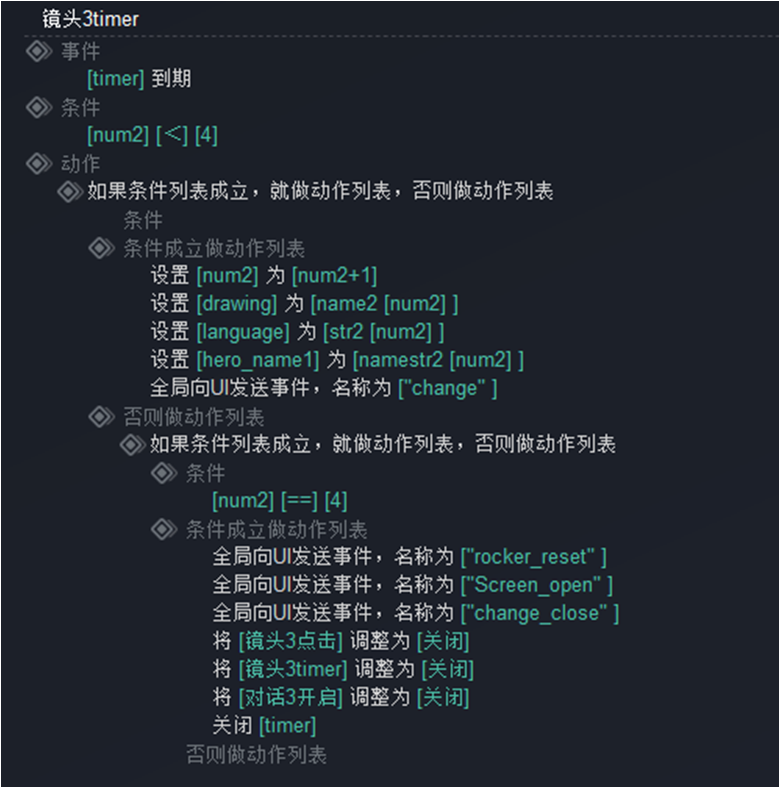Screen dimensions: 780x788
Task: Open the [<] comparison operator in condition
Action: tap(172, 135)
